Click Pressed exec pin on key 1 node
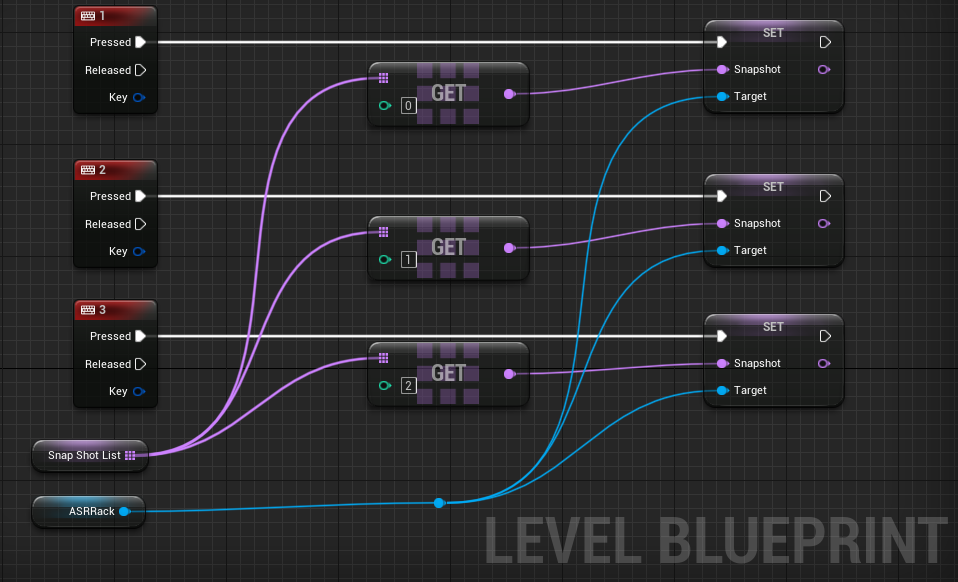Image resolution: width=958 pixels, height=582 pixels. coord(141,42)
